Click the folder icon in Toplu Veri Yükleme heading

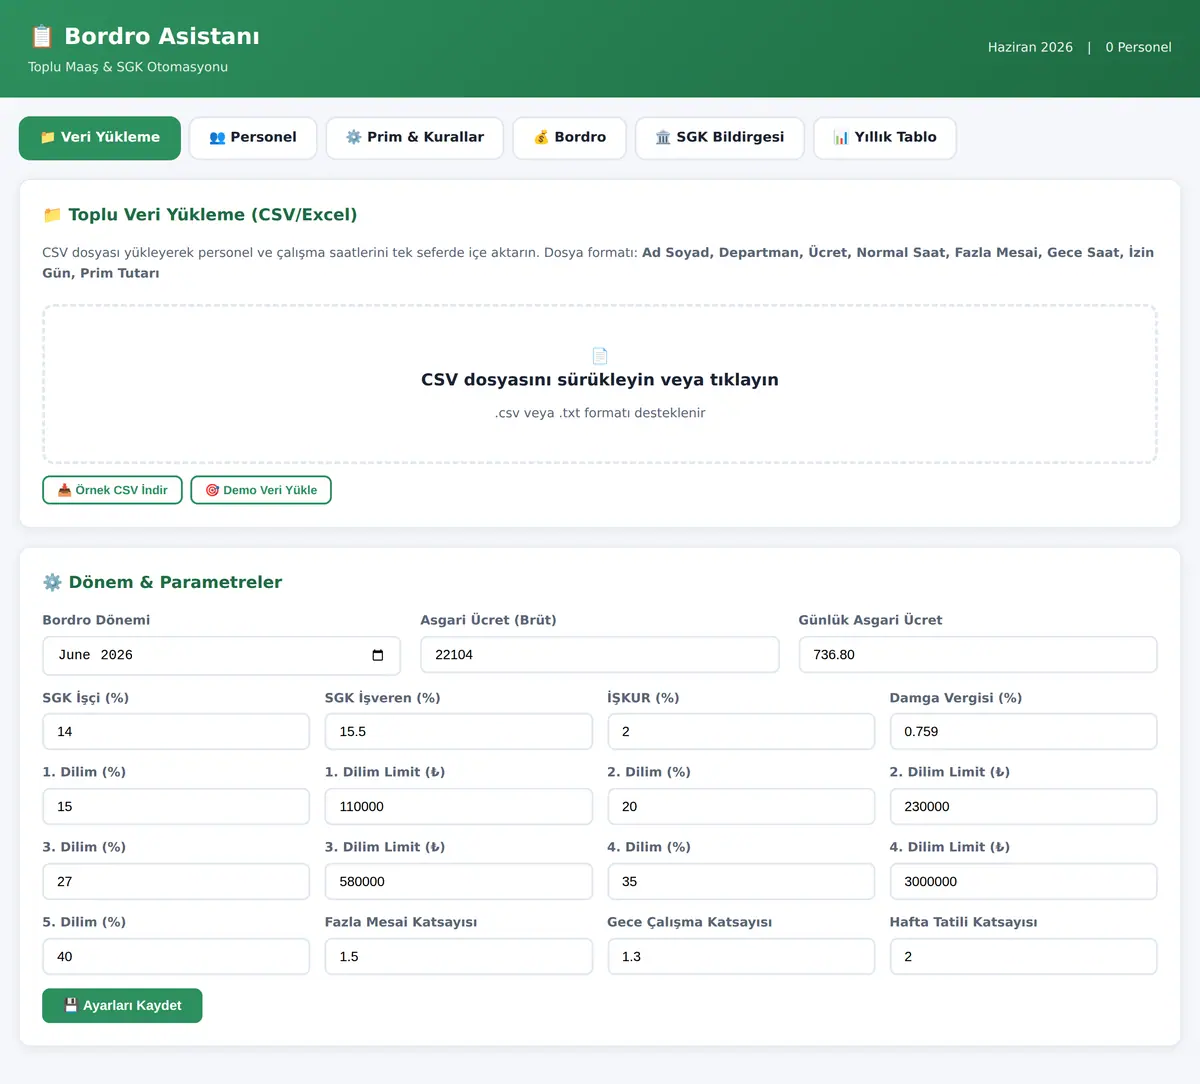coord(52,215)
